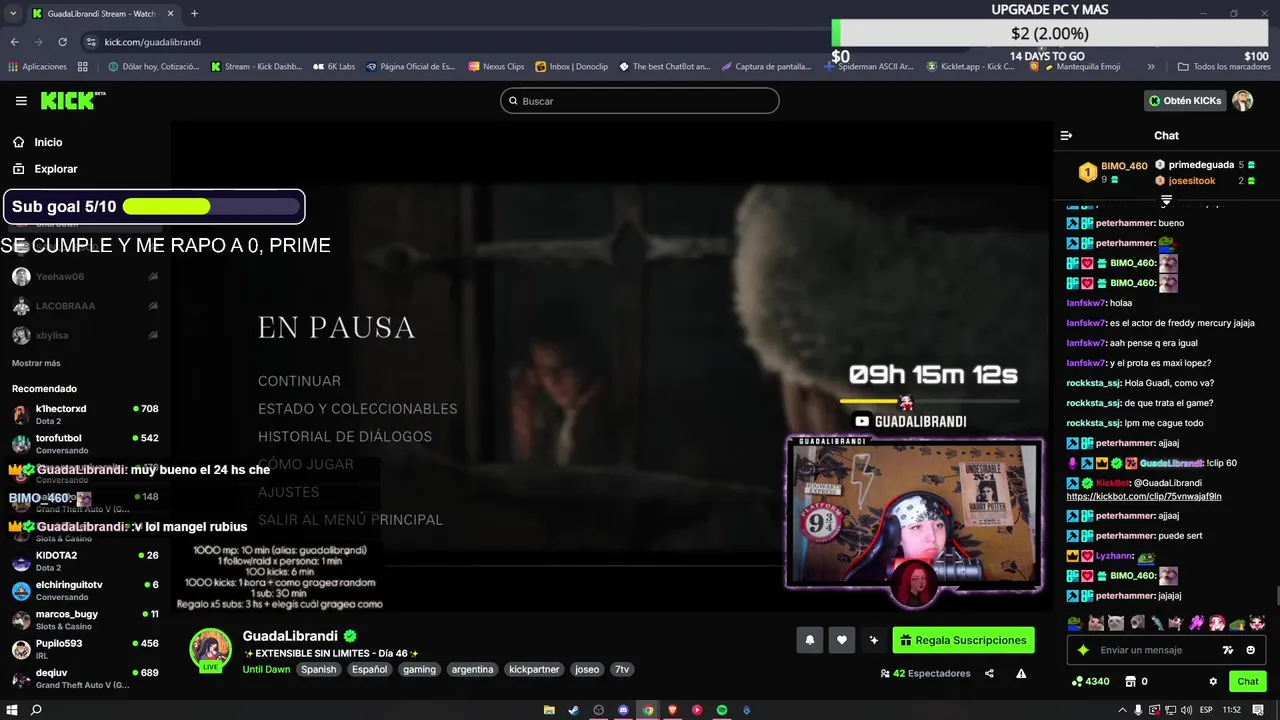Screen dimensions: 1280x720
Task: Open the user profile avatar menu
Action: (1243, 101)
